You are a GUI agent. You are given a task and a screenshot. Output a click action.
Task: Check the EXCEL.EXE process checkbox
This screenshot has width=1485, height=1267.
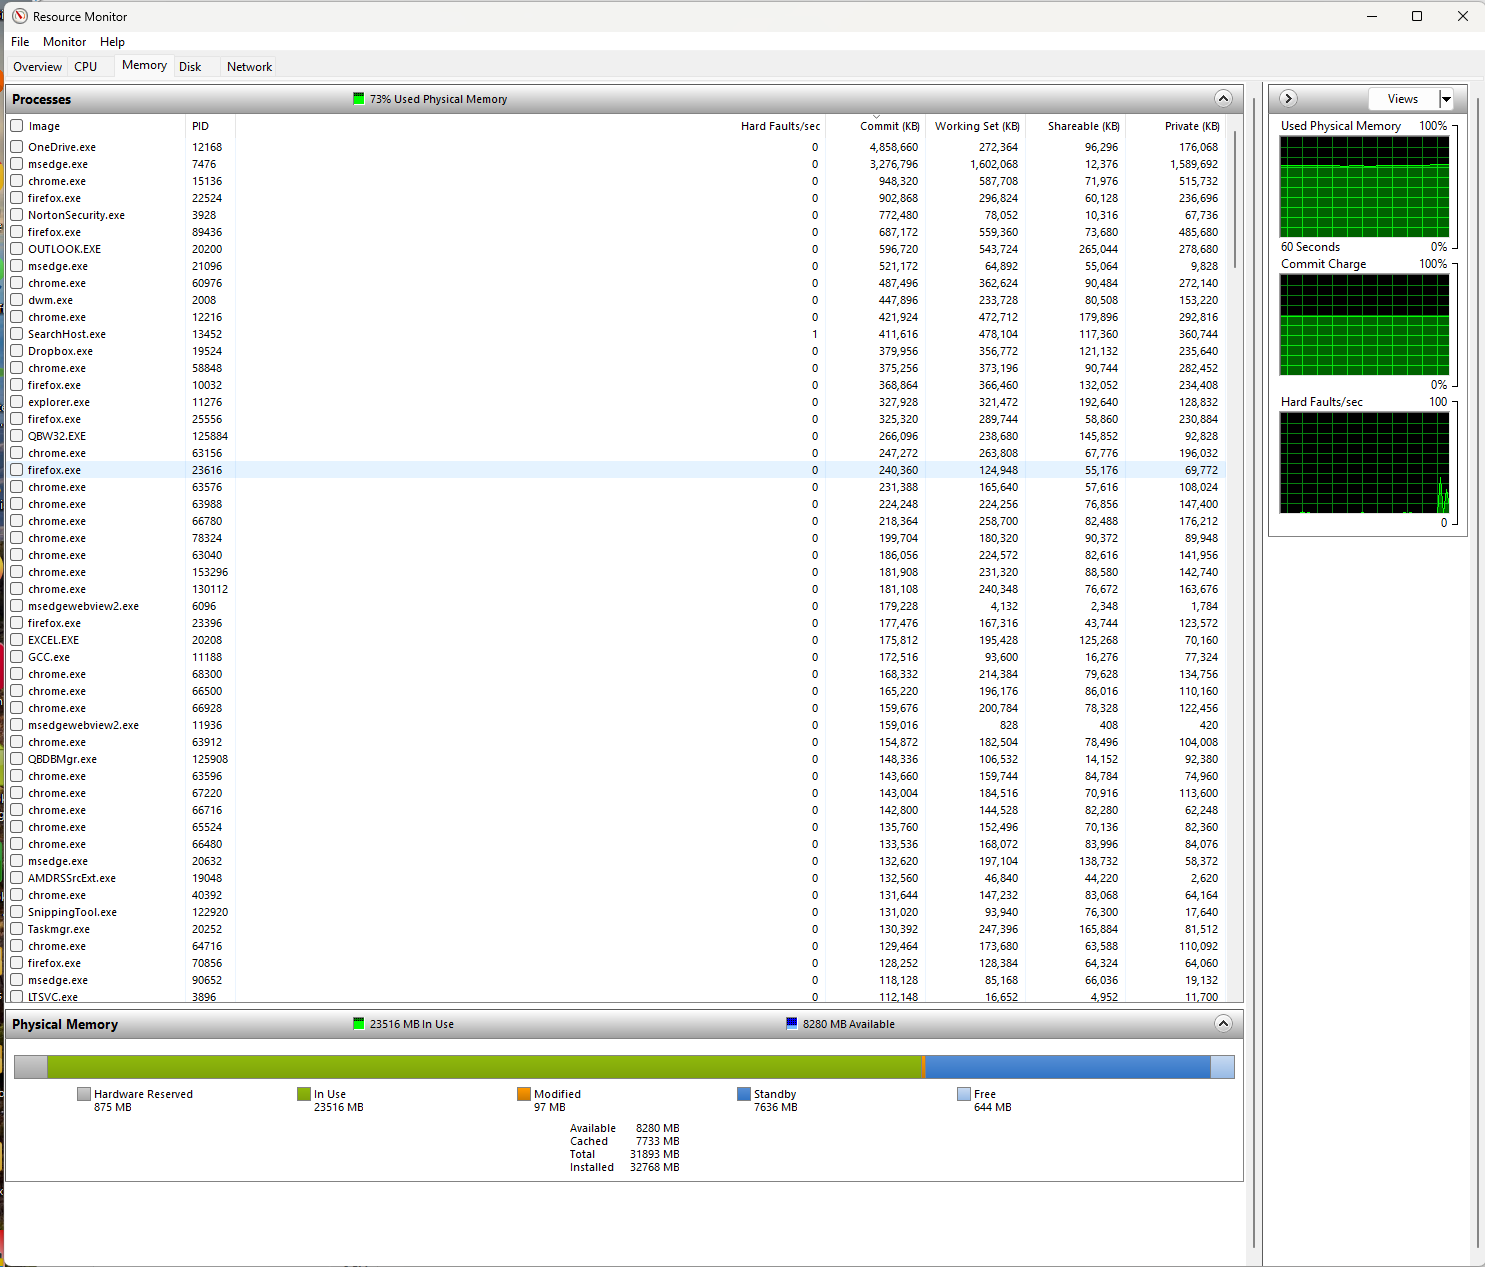point(17,640)
